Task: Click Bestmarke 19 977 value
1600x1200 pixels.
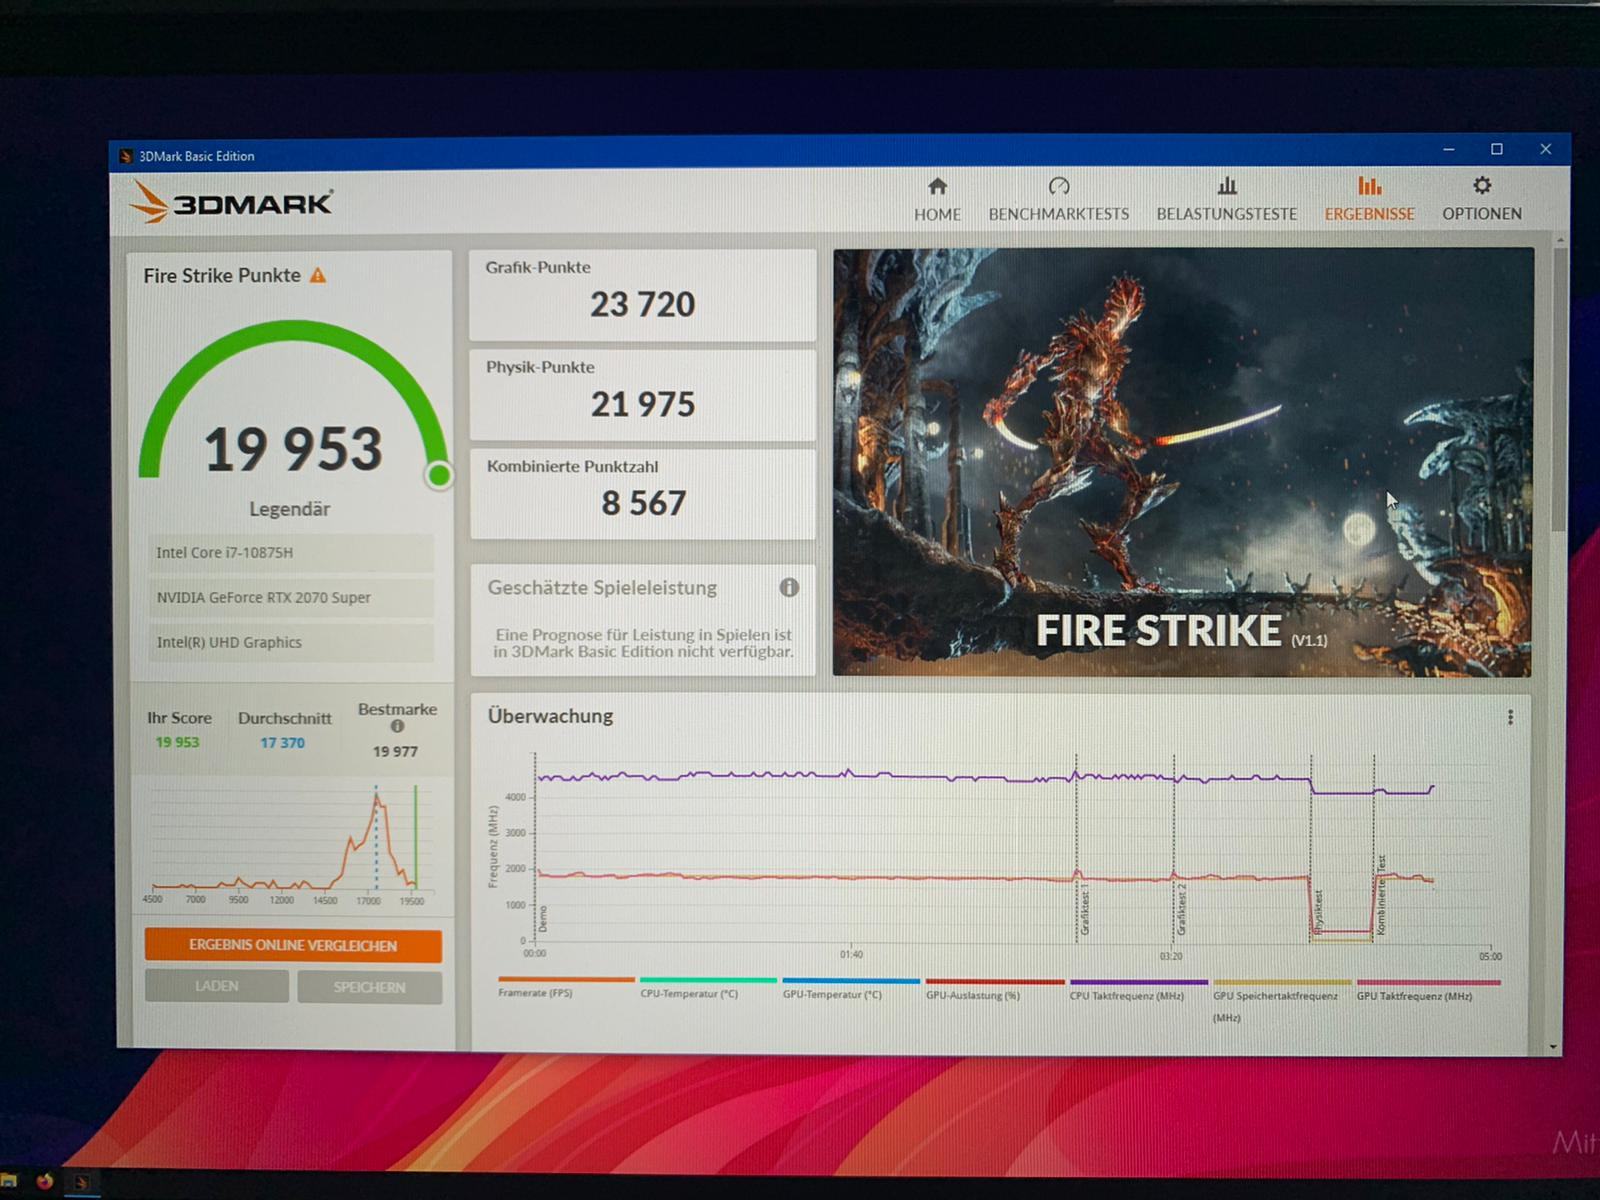Action: (395, 751)
